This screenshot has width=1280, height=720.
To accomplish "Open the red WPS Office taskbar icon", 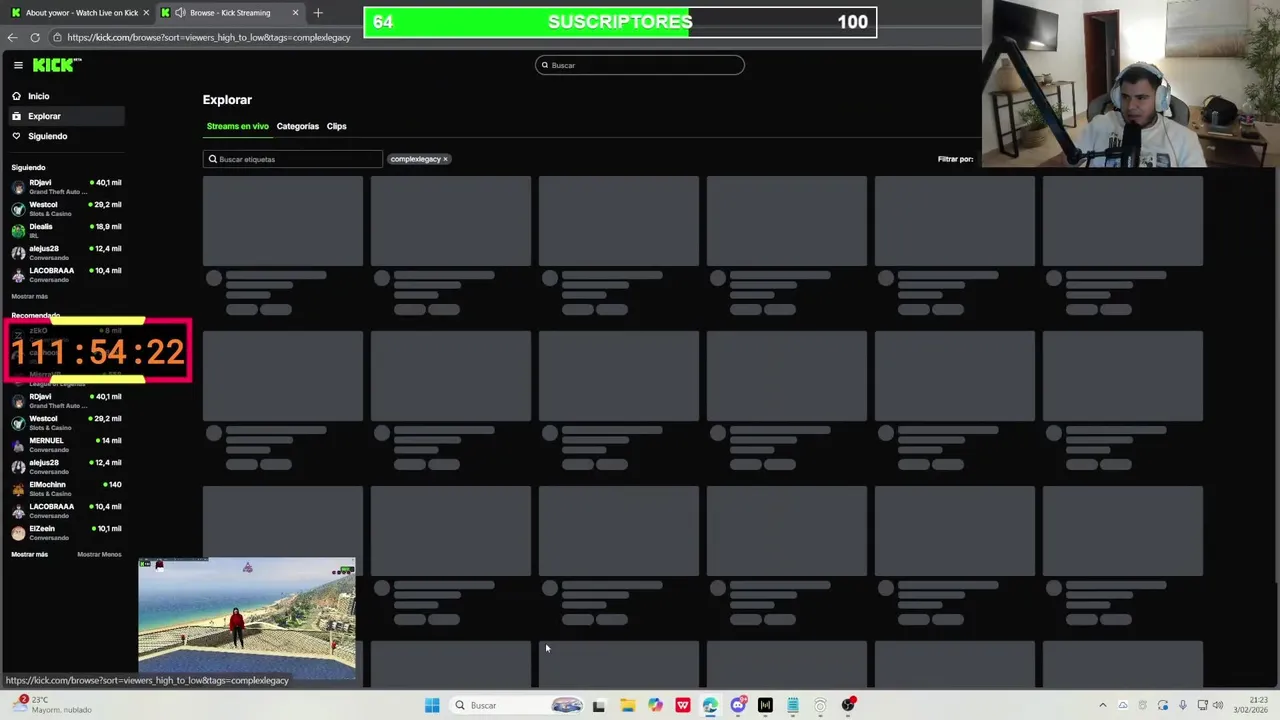I will (x=683, y=705).
